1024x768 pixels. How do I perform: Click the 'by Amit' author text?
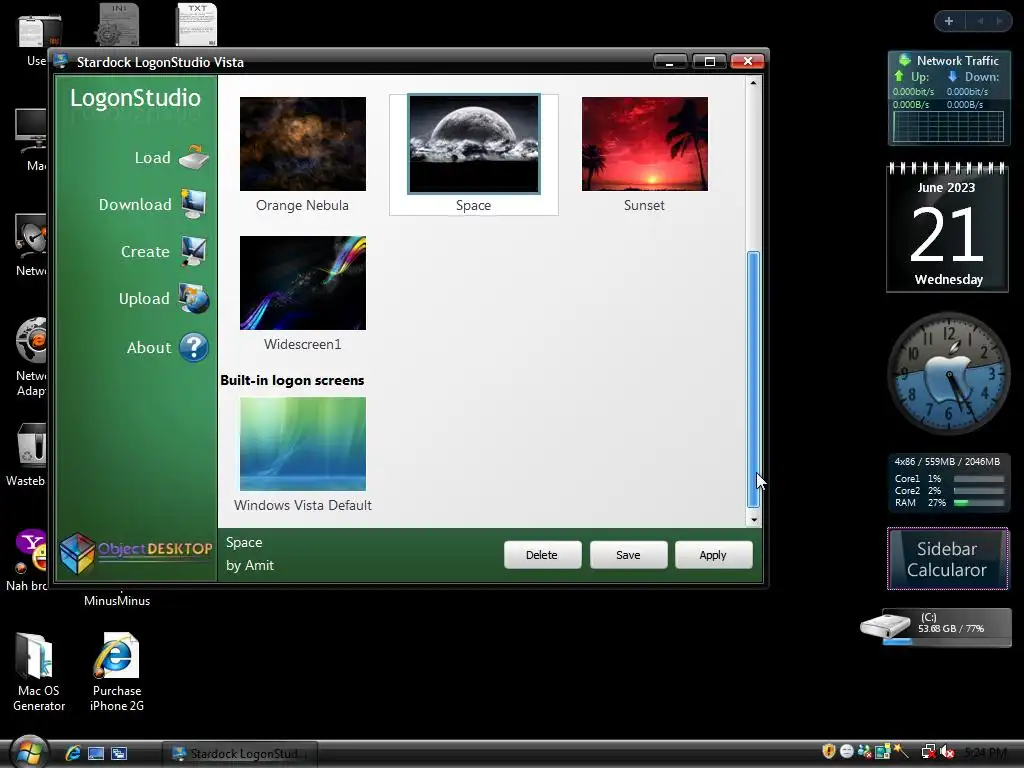pyautogui.click(x=250, y=565)
